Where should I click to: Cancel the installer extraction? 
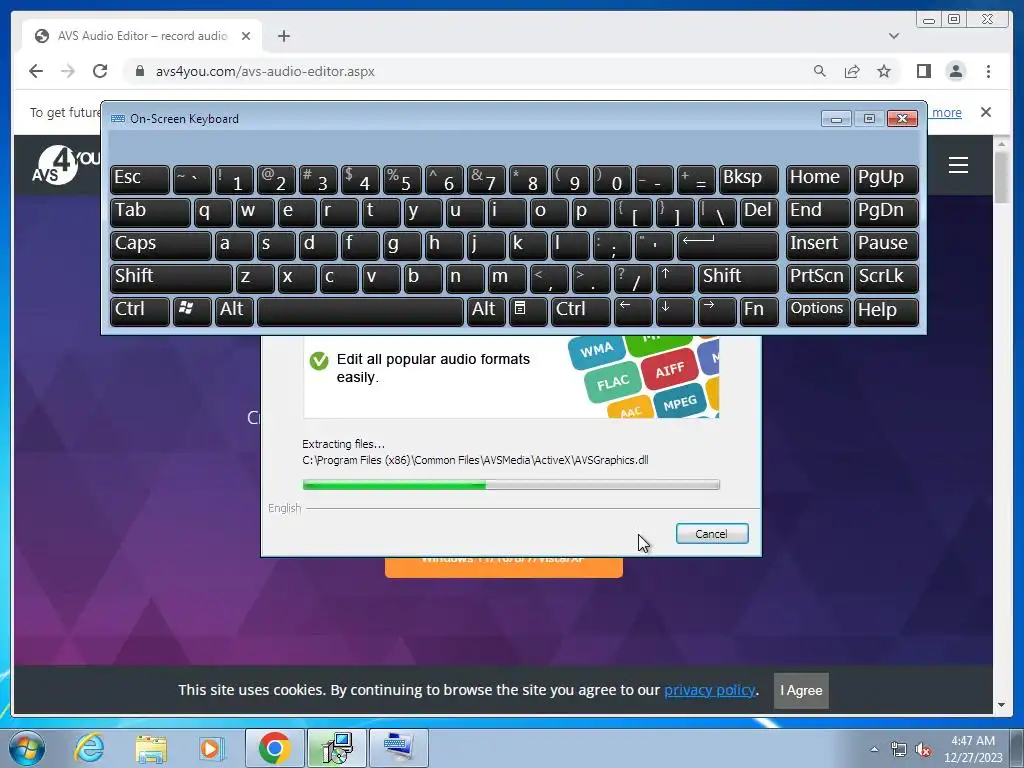[x=712, y=534]
